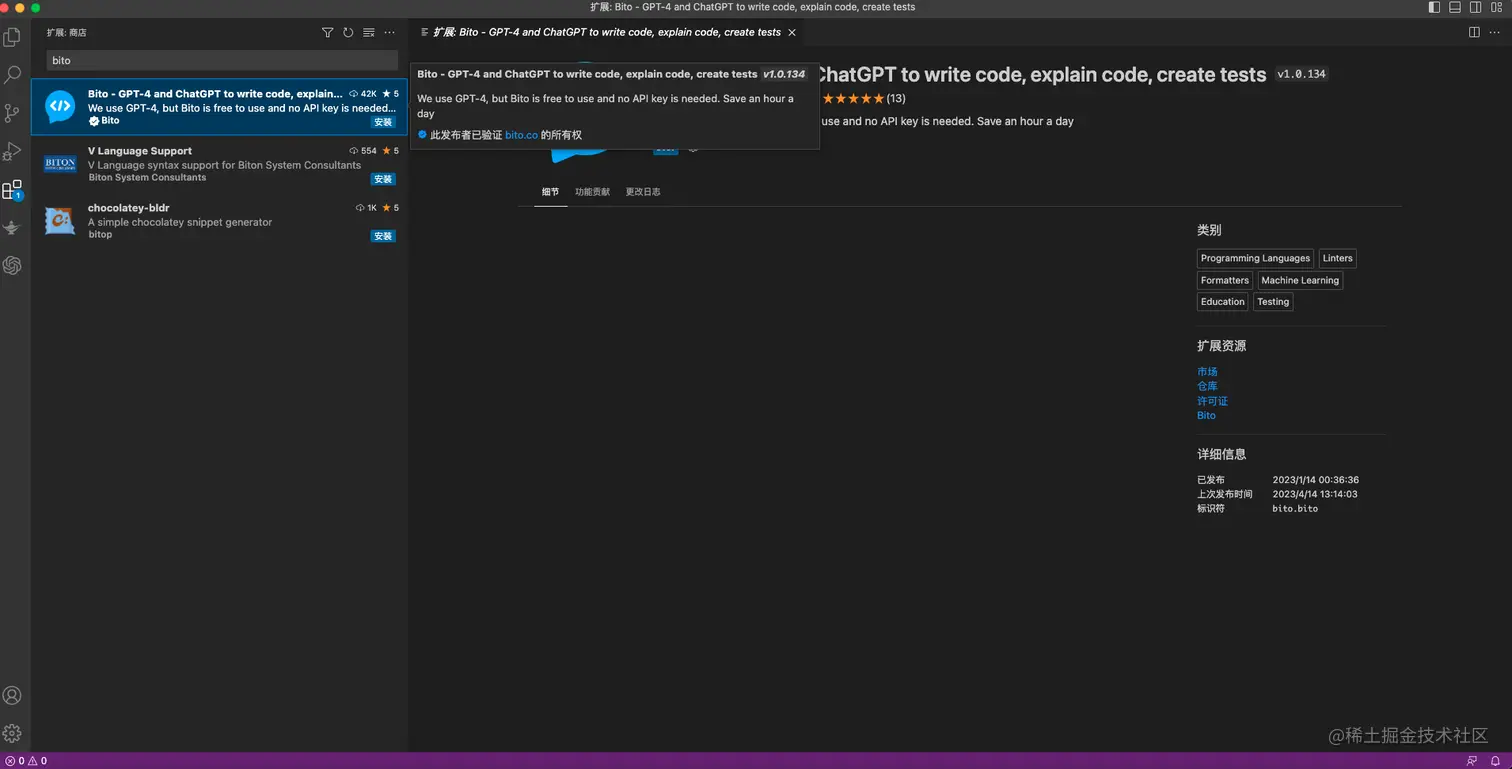Click the chocolatey-bldr thumbnail icon
The width and height of the screenshot is (1512, 769).
(x=60, y=220)
